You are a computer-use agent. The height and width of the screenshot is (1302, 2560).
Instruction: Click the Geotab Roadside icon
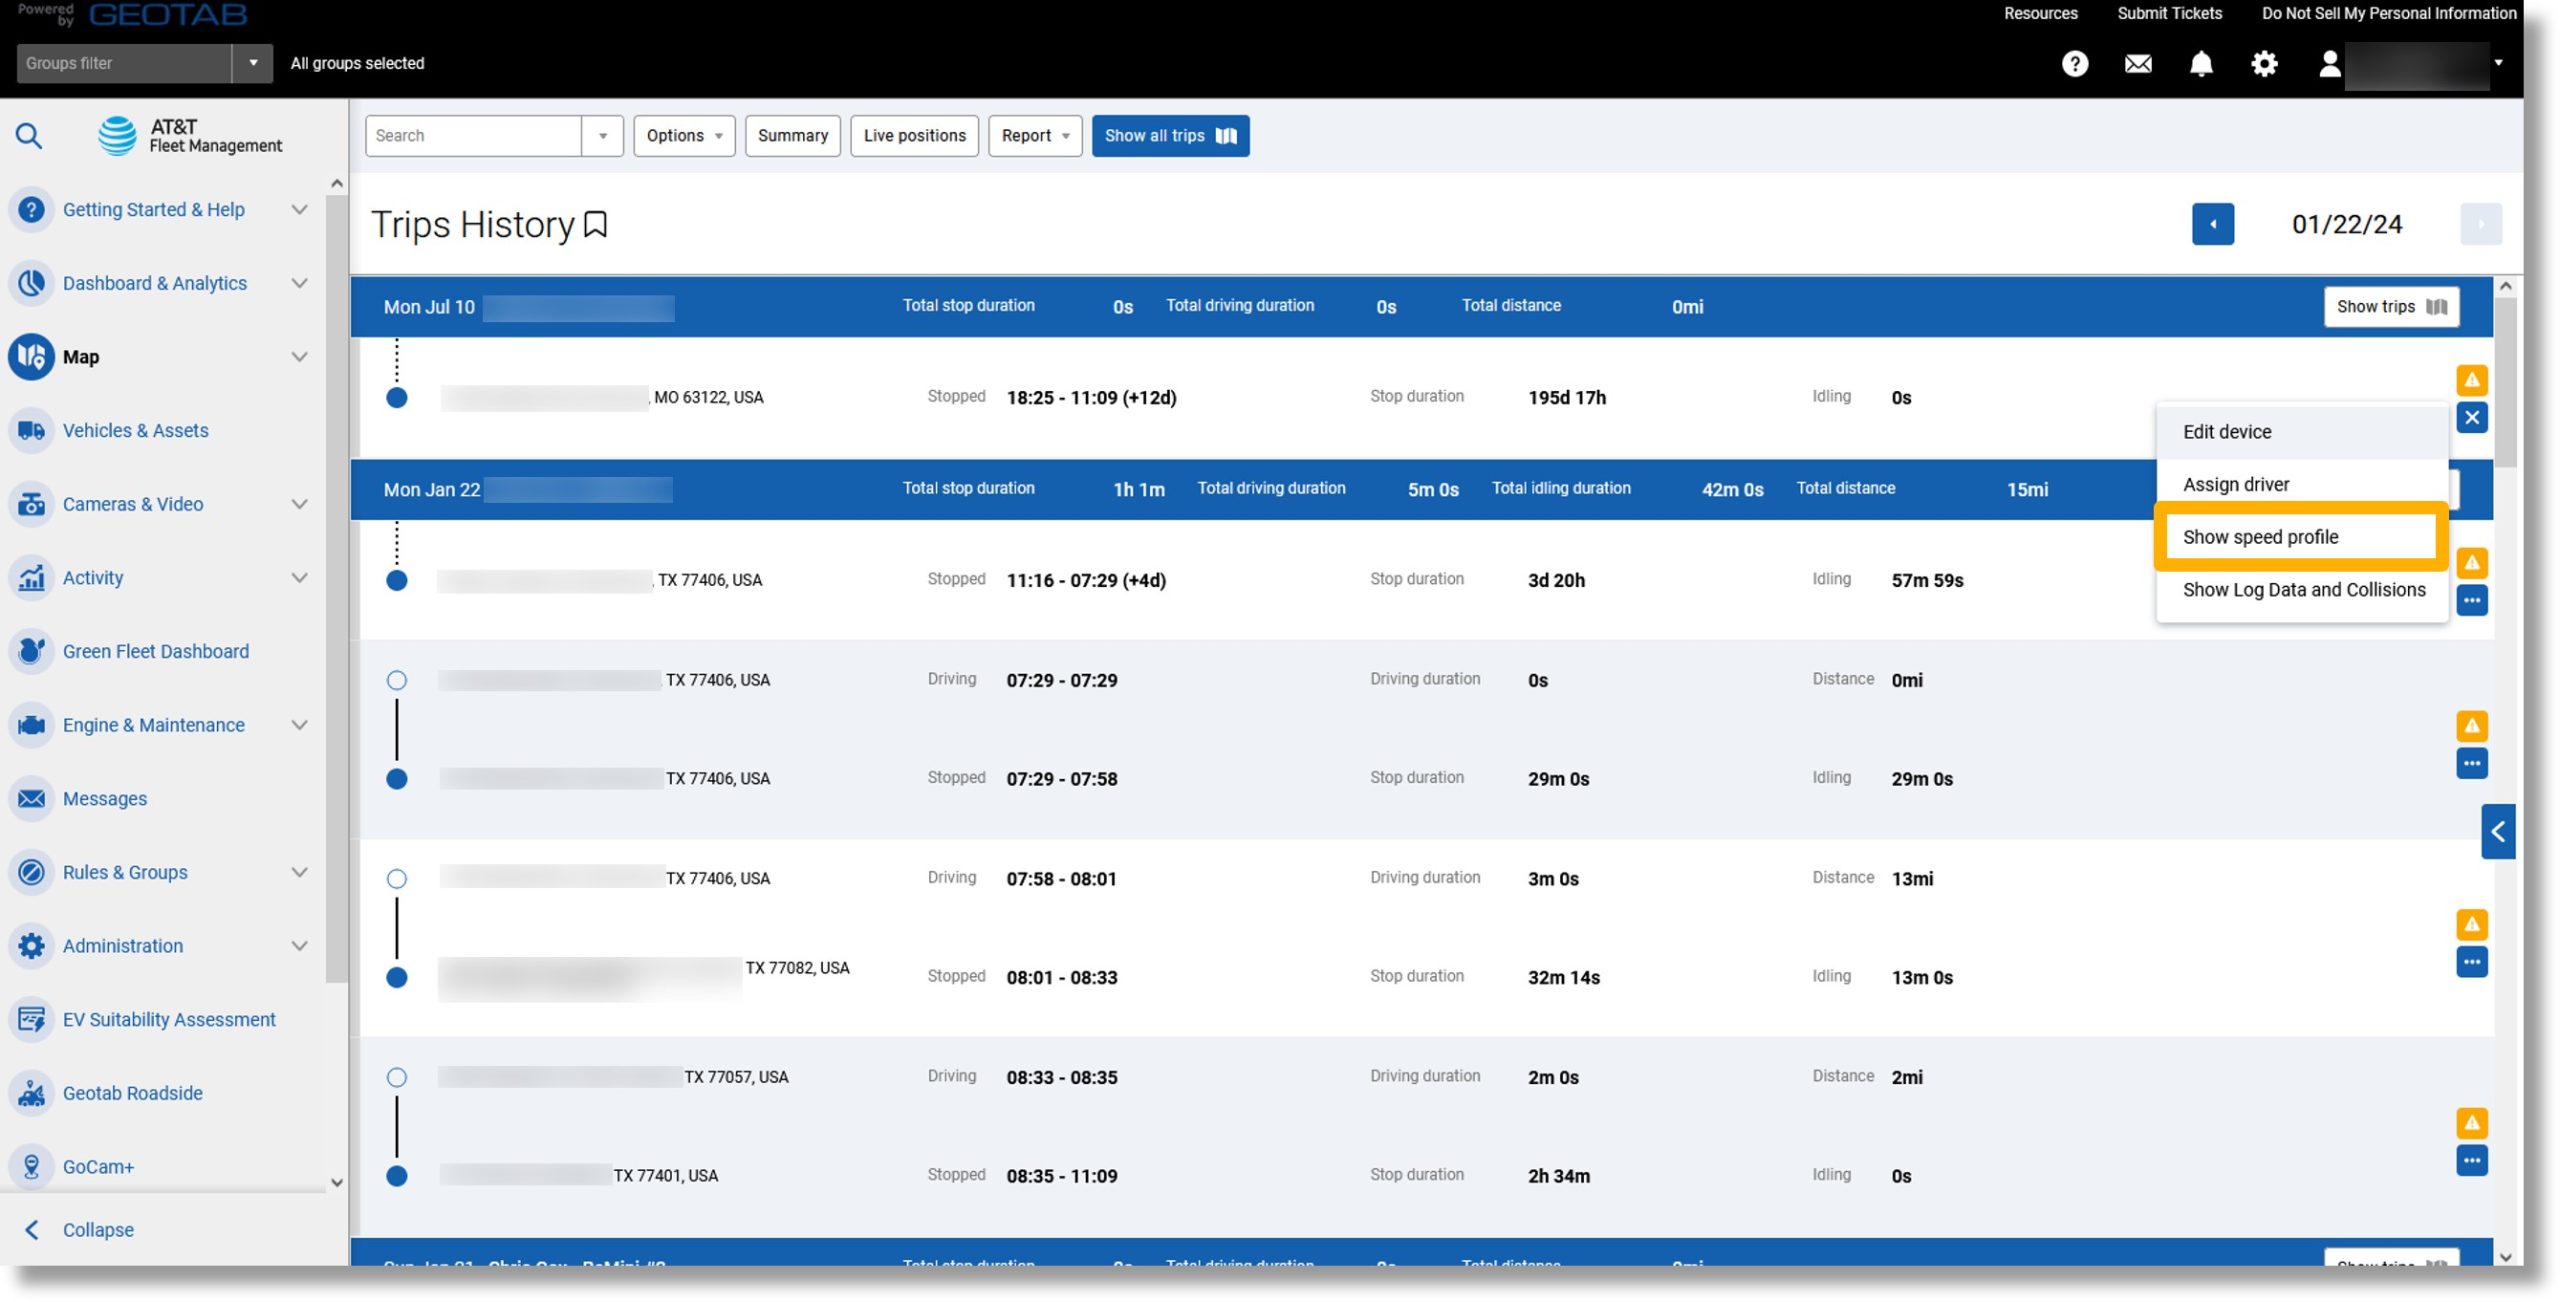pyautogui.click(x=31, y=1093)
